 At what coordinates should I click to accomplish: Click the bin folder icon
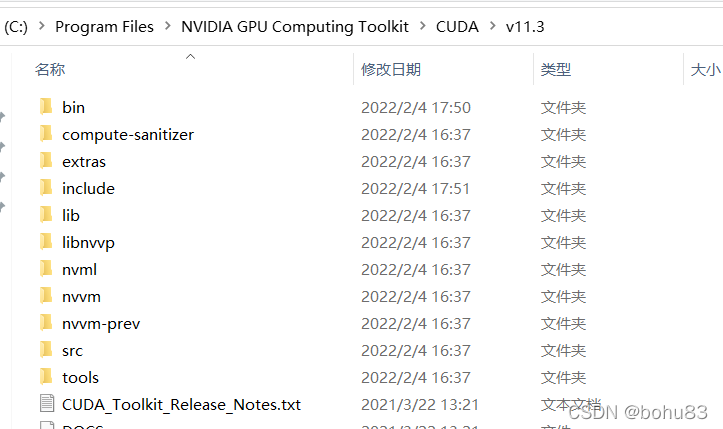[x=45, y=107]
